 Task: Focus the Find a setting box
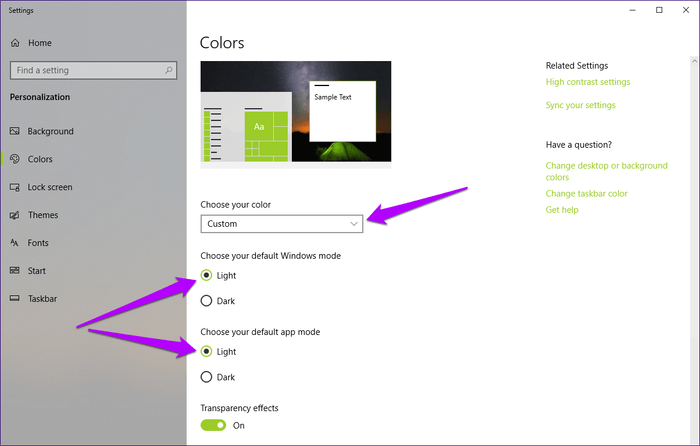[x=93, y=70]
